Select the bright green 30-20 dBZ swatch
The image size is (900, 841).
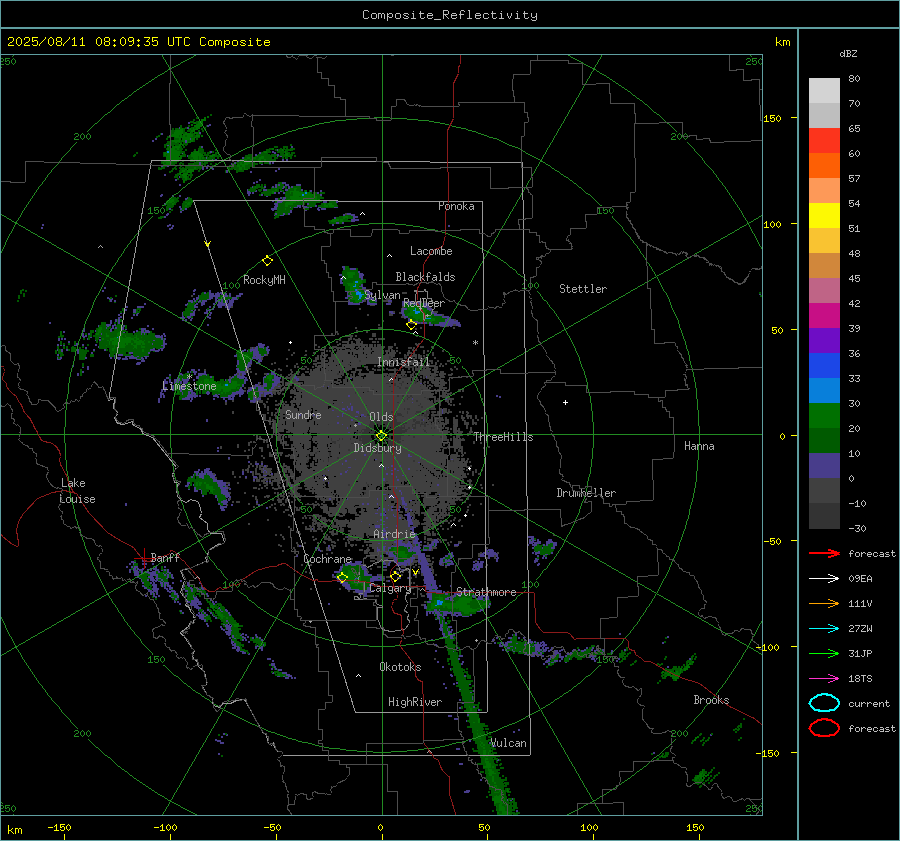click(824, 416)
